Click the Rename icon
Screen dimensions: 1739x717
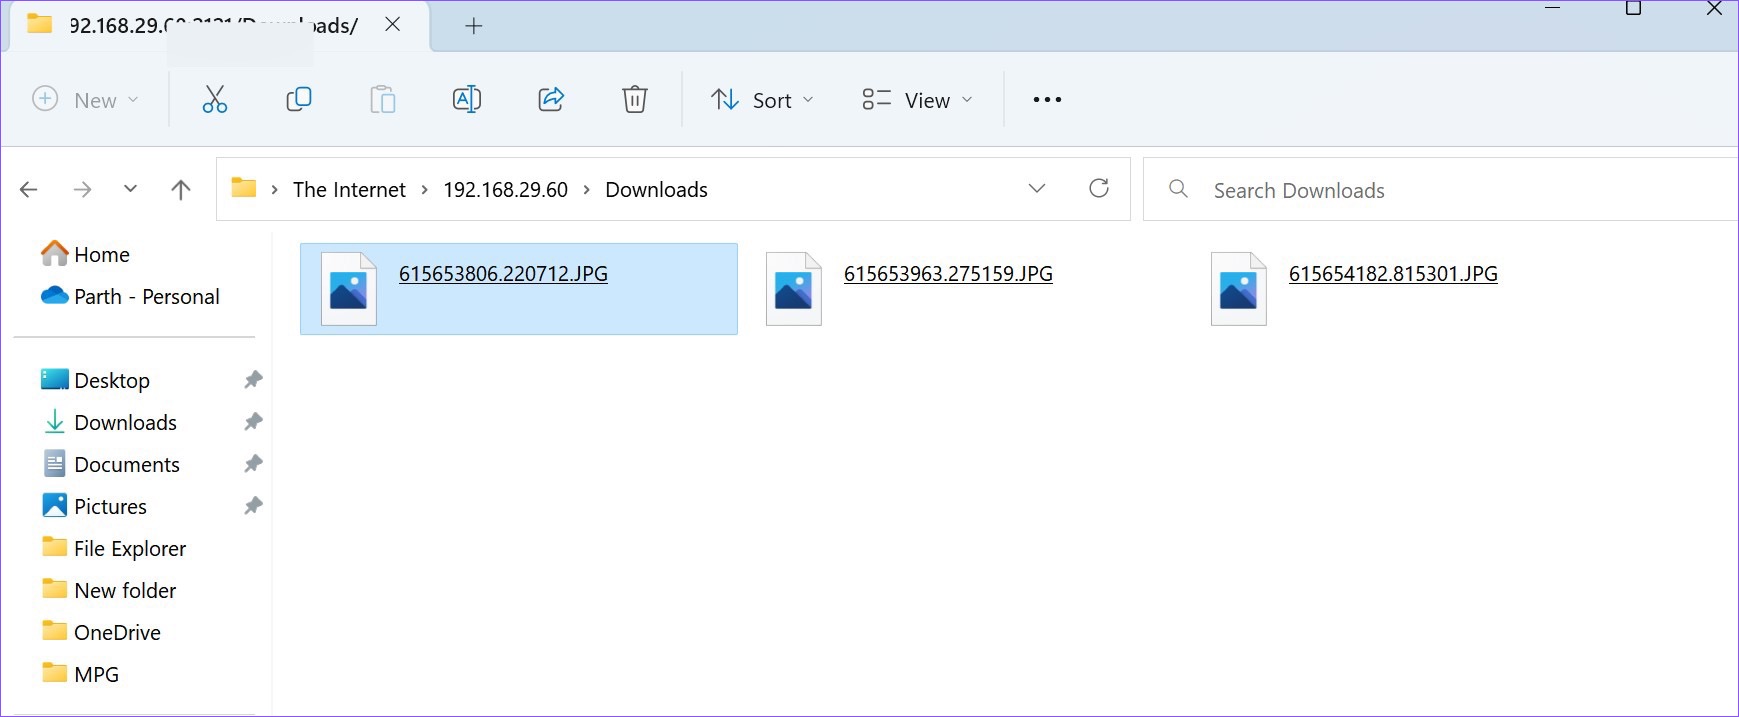[x=467, y=99]
